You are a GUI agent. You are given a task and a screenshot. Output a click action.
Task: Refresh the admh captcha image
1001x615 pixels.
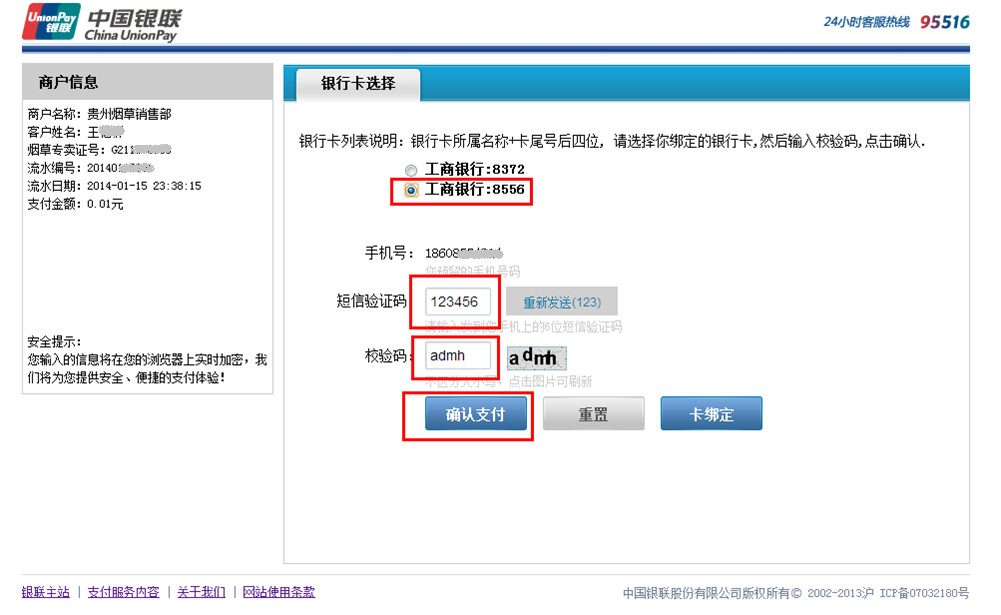click(536, 358)
